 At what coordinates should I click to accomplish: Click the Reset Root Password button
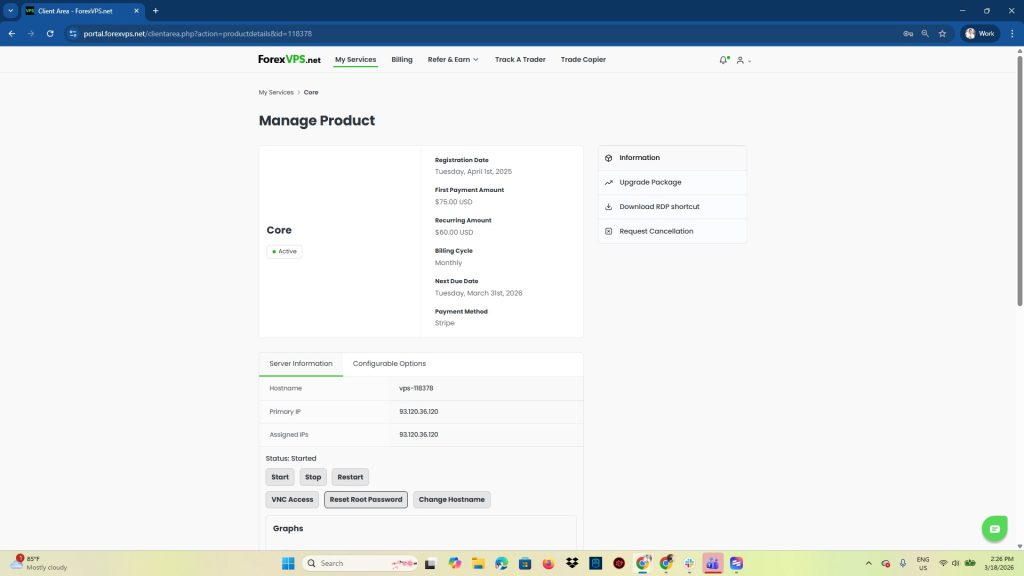click(x=366, y=500)
